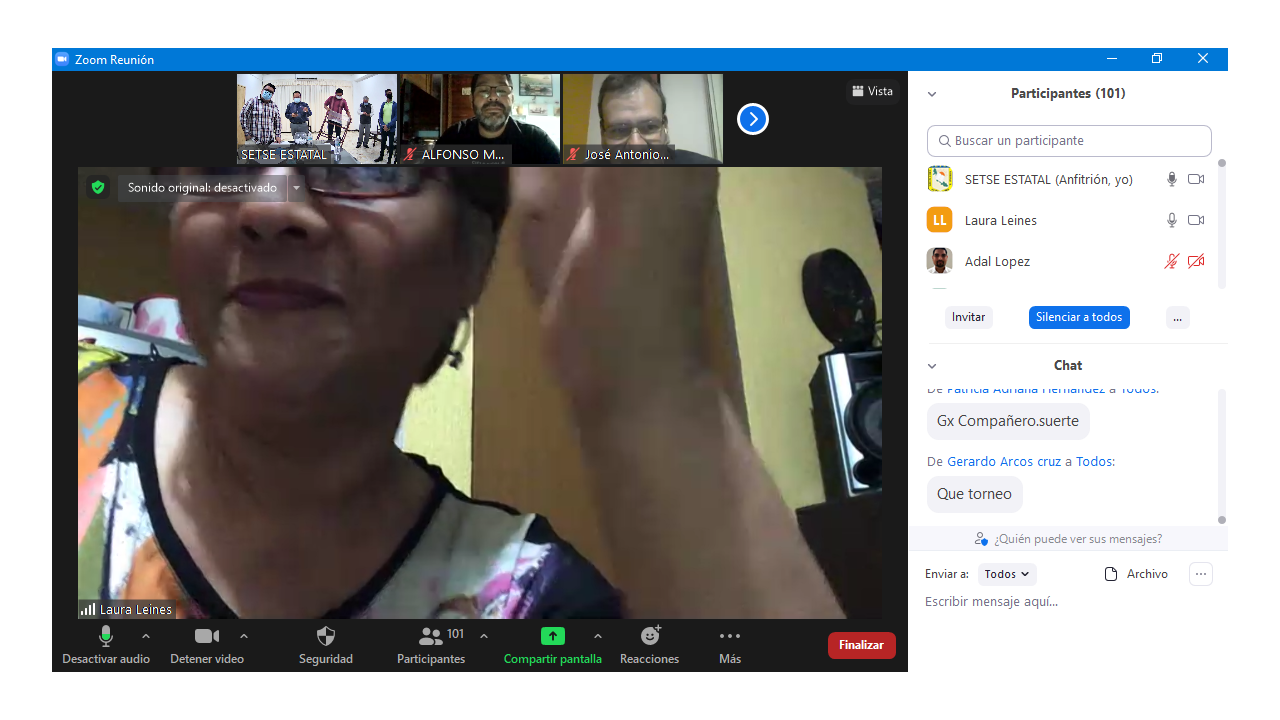1280x720 pixels.
Task: Click the chat panel scrollbar
Action: click(1221, 455)
